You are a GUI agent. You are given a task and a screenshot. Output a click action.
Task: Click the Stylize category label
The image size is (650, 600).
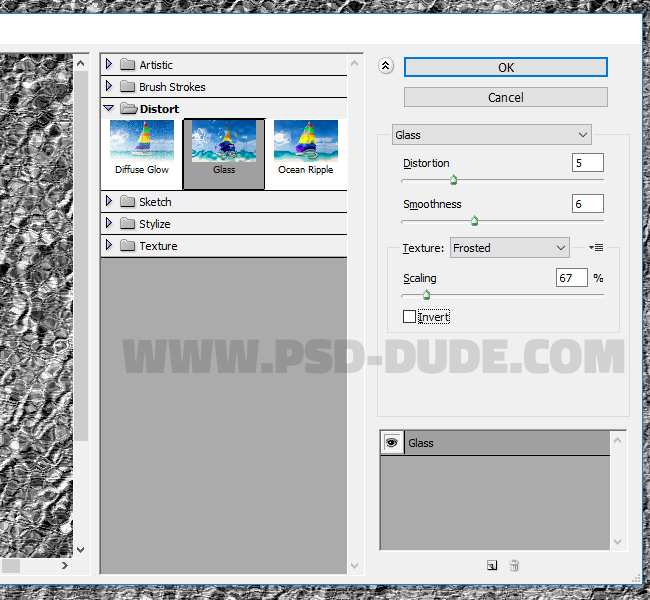[x=155, y=224]
